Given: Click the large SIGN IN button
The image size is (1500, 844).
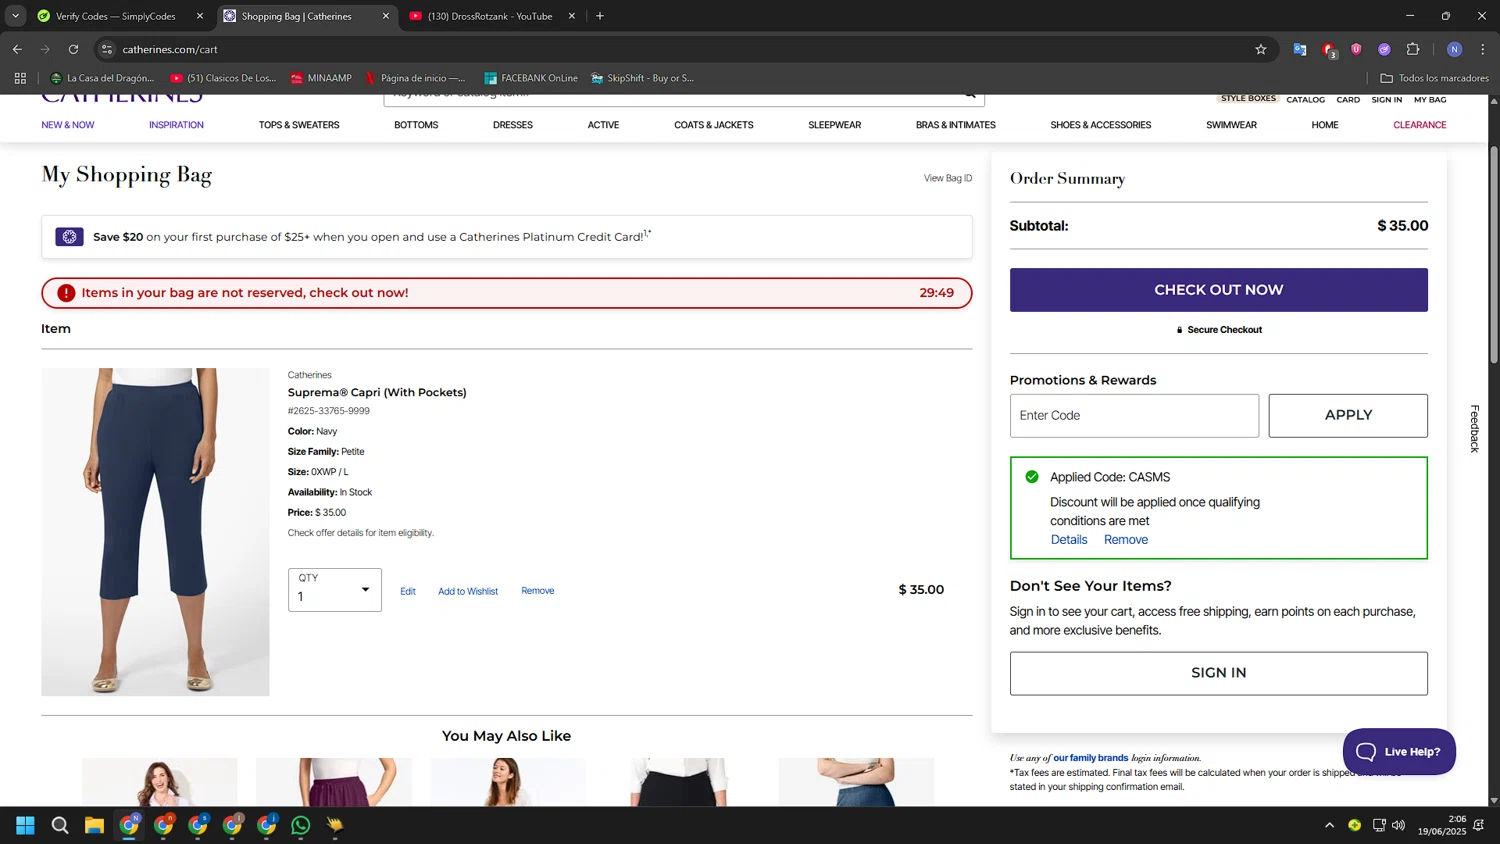Looking at the screenshot, I should [x=1218, y=673].
